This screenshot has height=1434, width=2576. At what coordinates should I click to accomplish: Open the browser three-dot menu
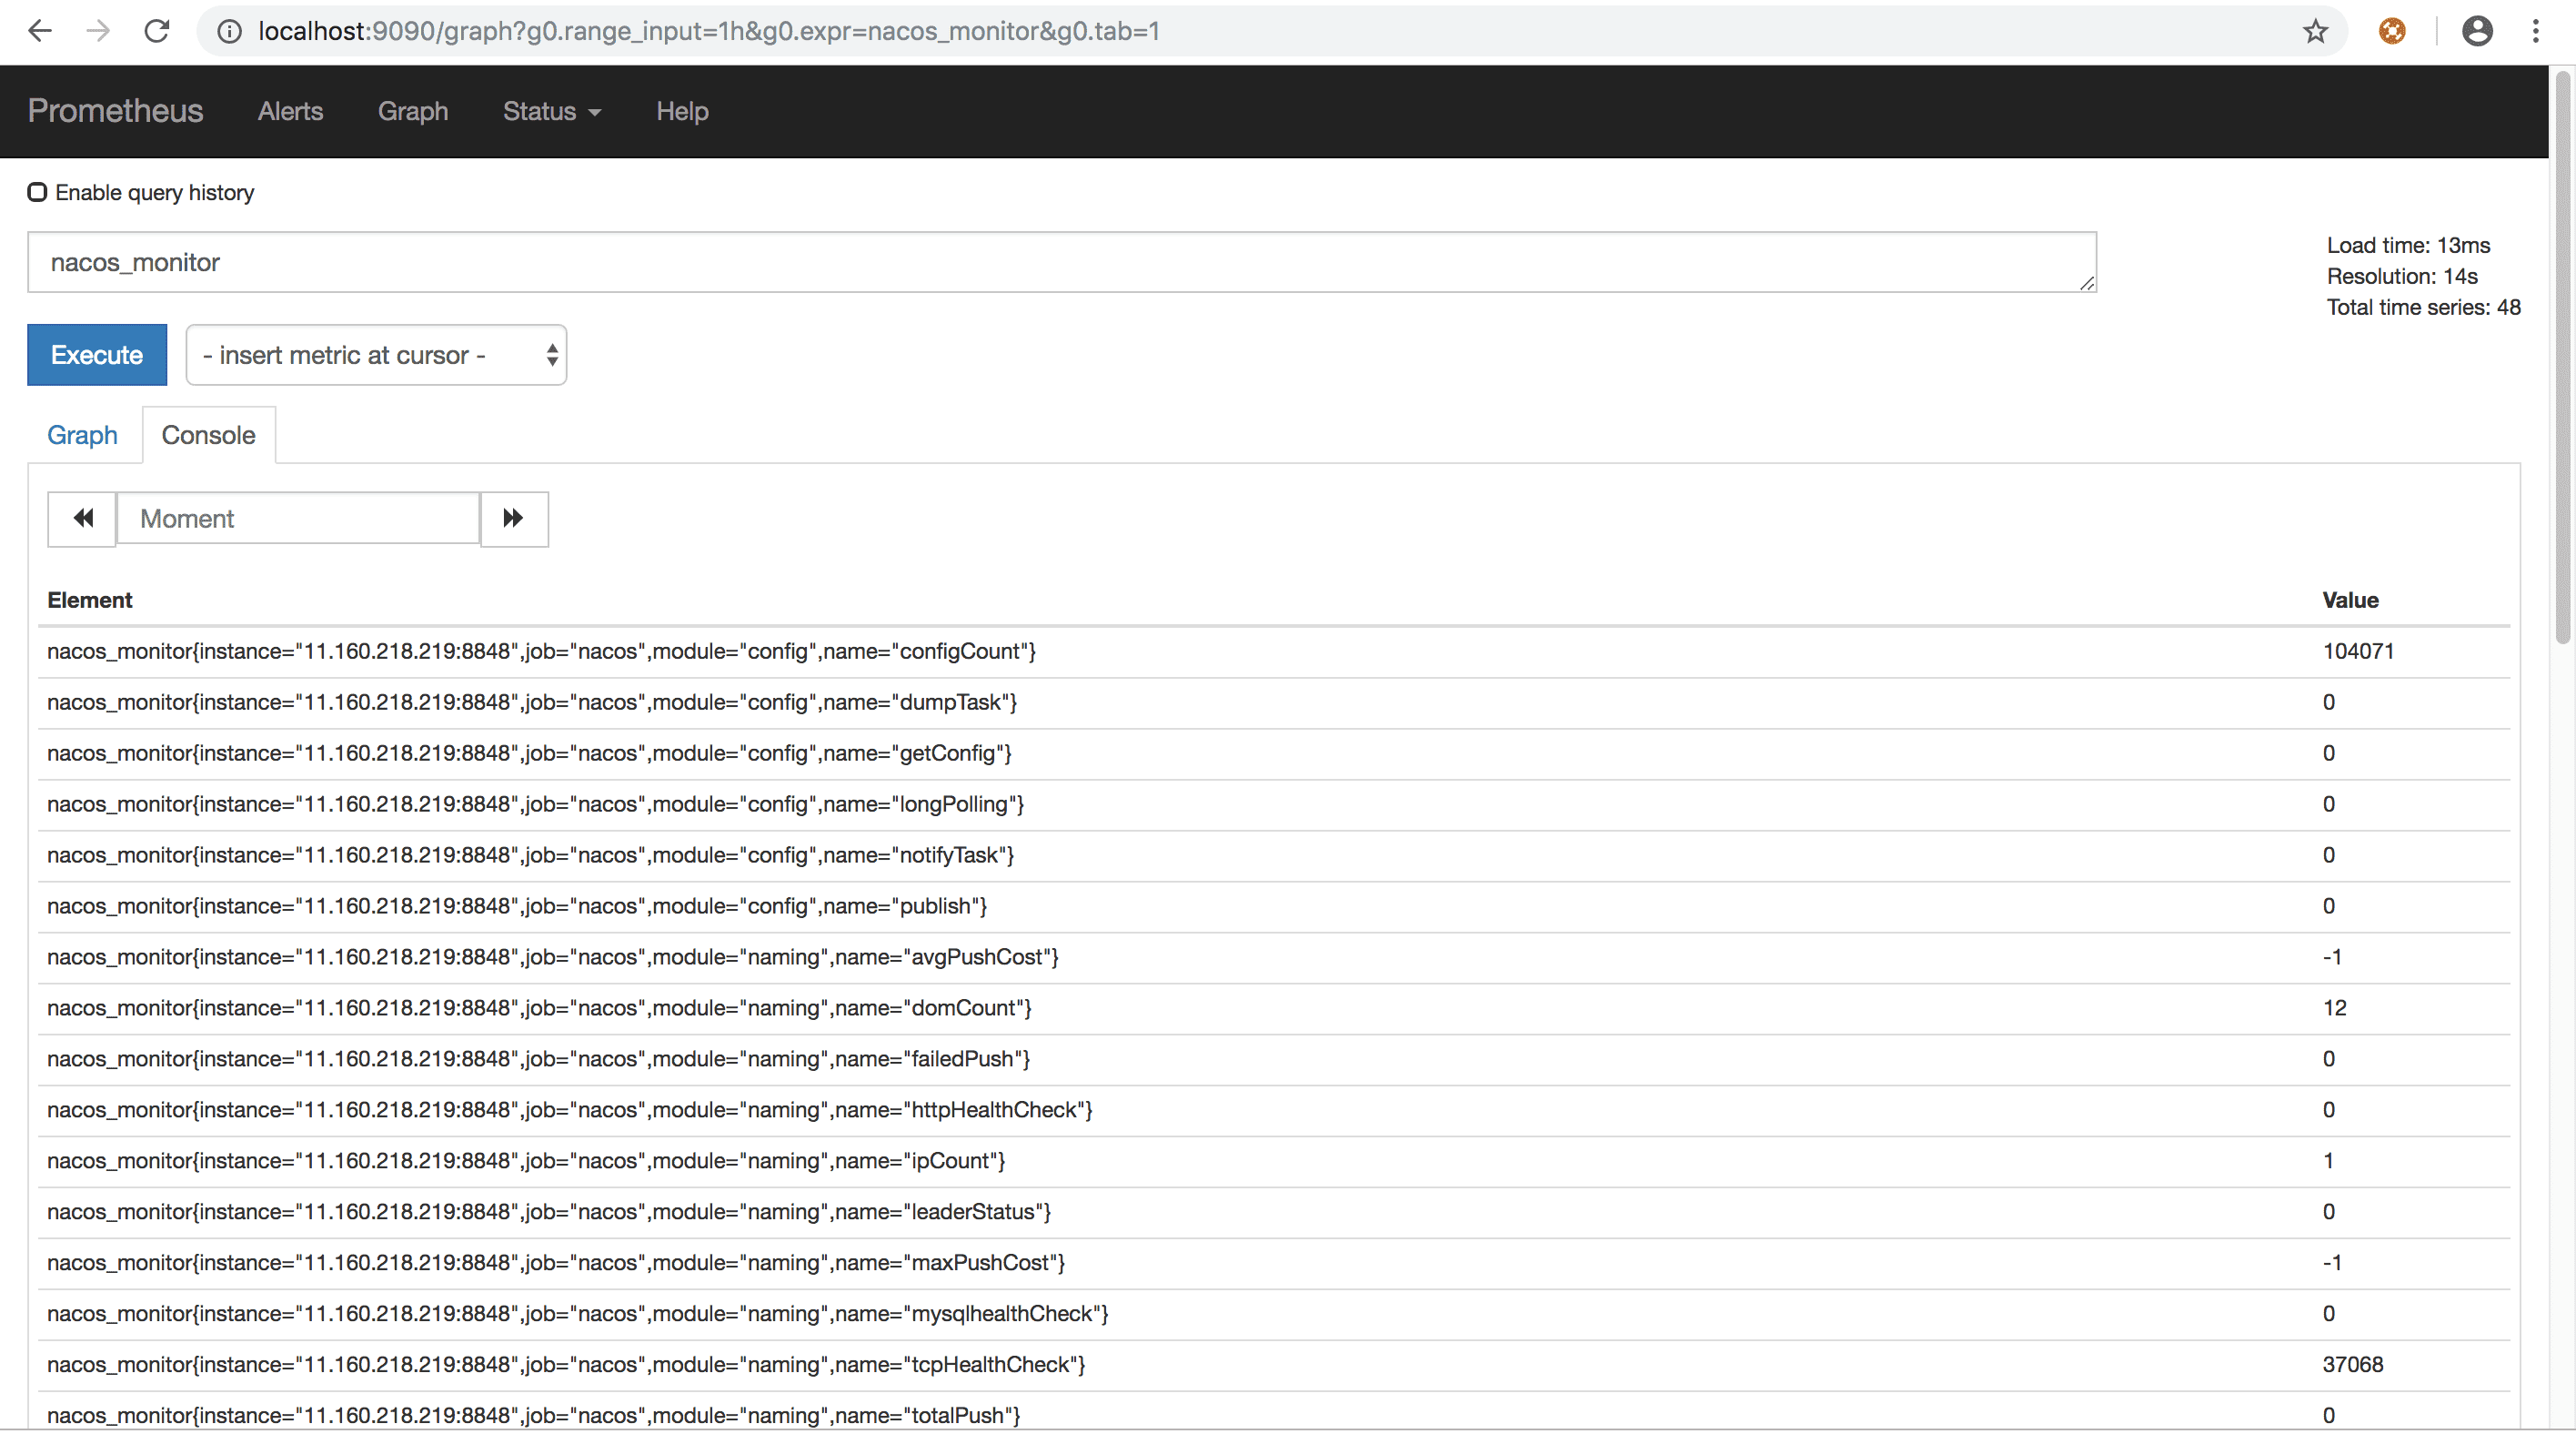(x=2535, y=31)
